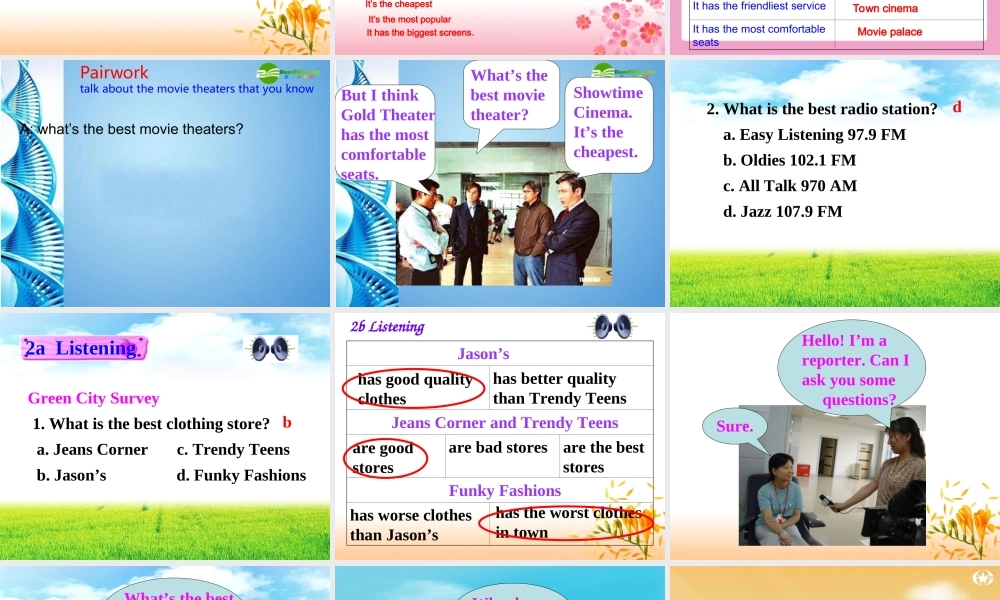Click circled cell 'are good stores'
The height and width of the screenshot is (600, 1000).
coord(395,457)
